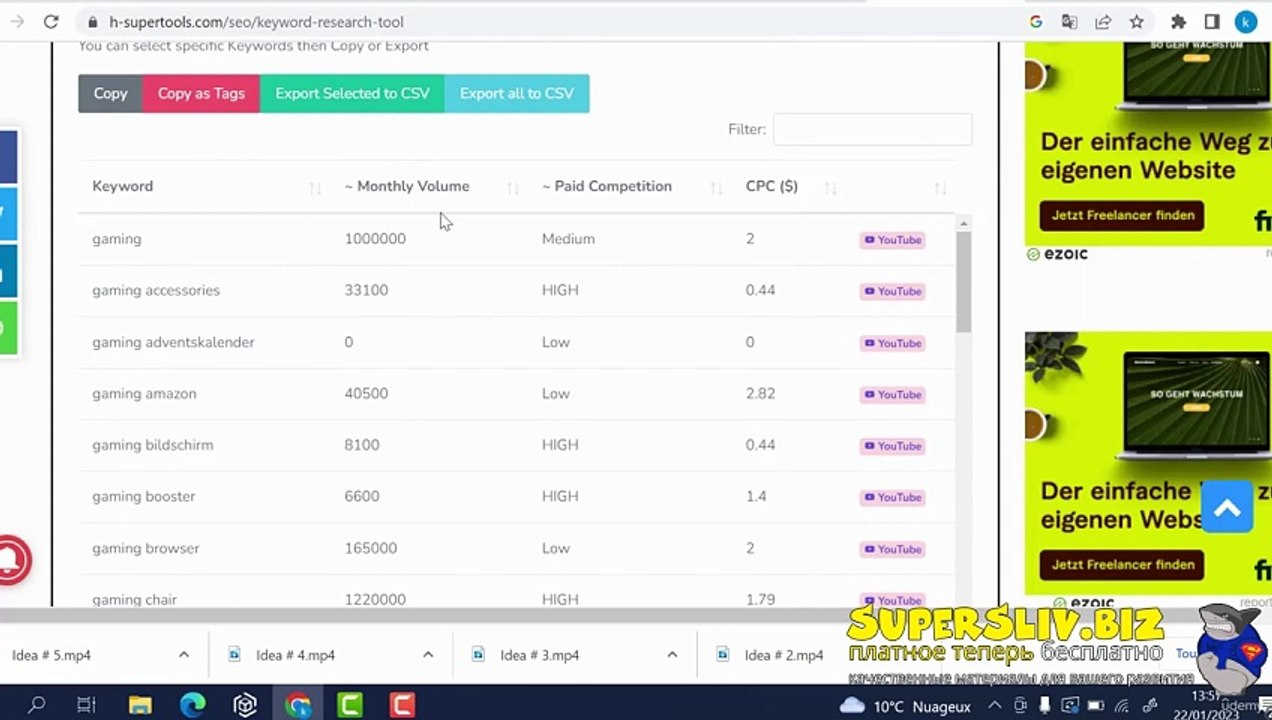Click Export Selected to CSV
Viewport: 1272px width, 720px height.
[x=352, y=93]
